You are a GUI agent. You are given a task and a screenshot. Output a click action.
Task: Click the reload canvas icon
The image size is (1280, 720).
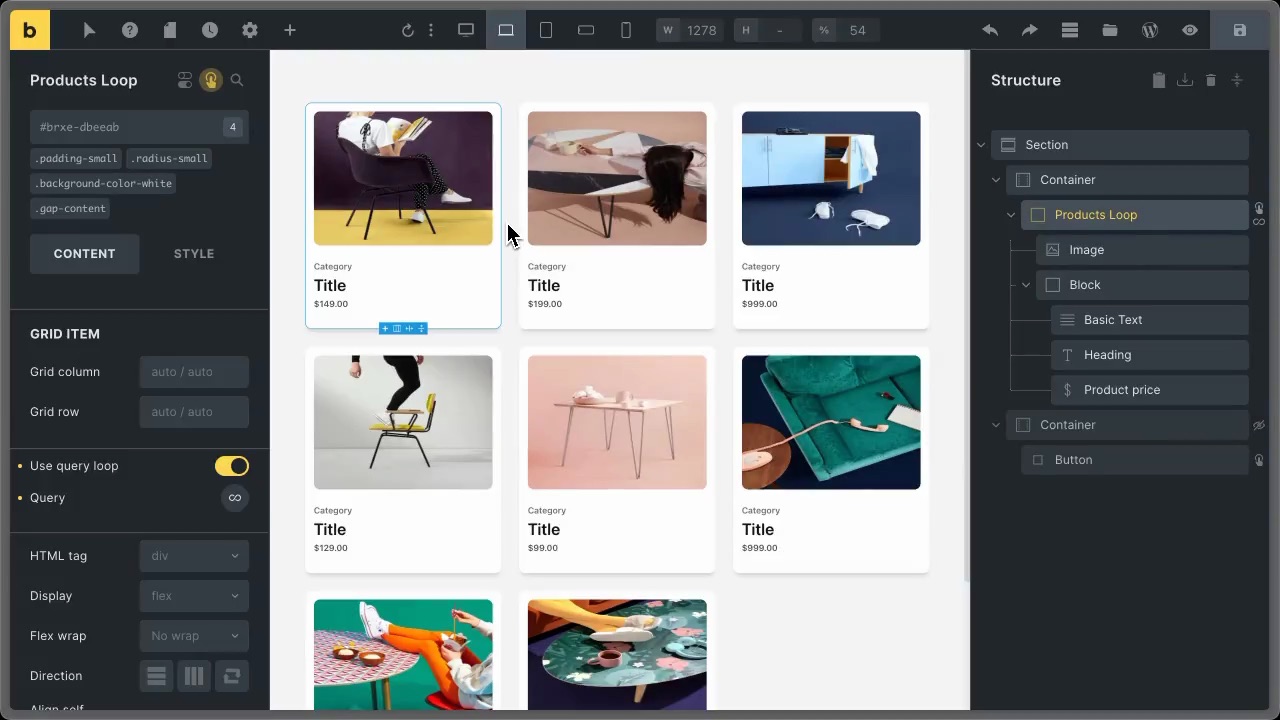[408, 30]
